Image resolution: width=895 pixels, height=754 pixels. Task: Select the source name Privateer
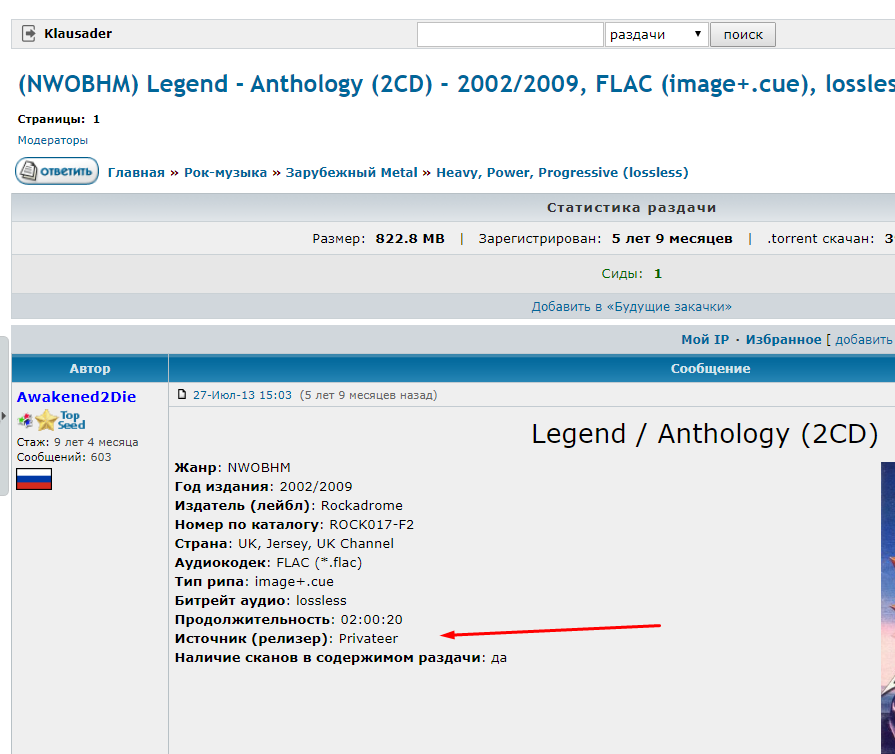368,639
